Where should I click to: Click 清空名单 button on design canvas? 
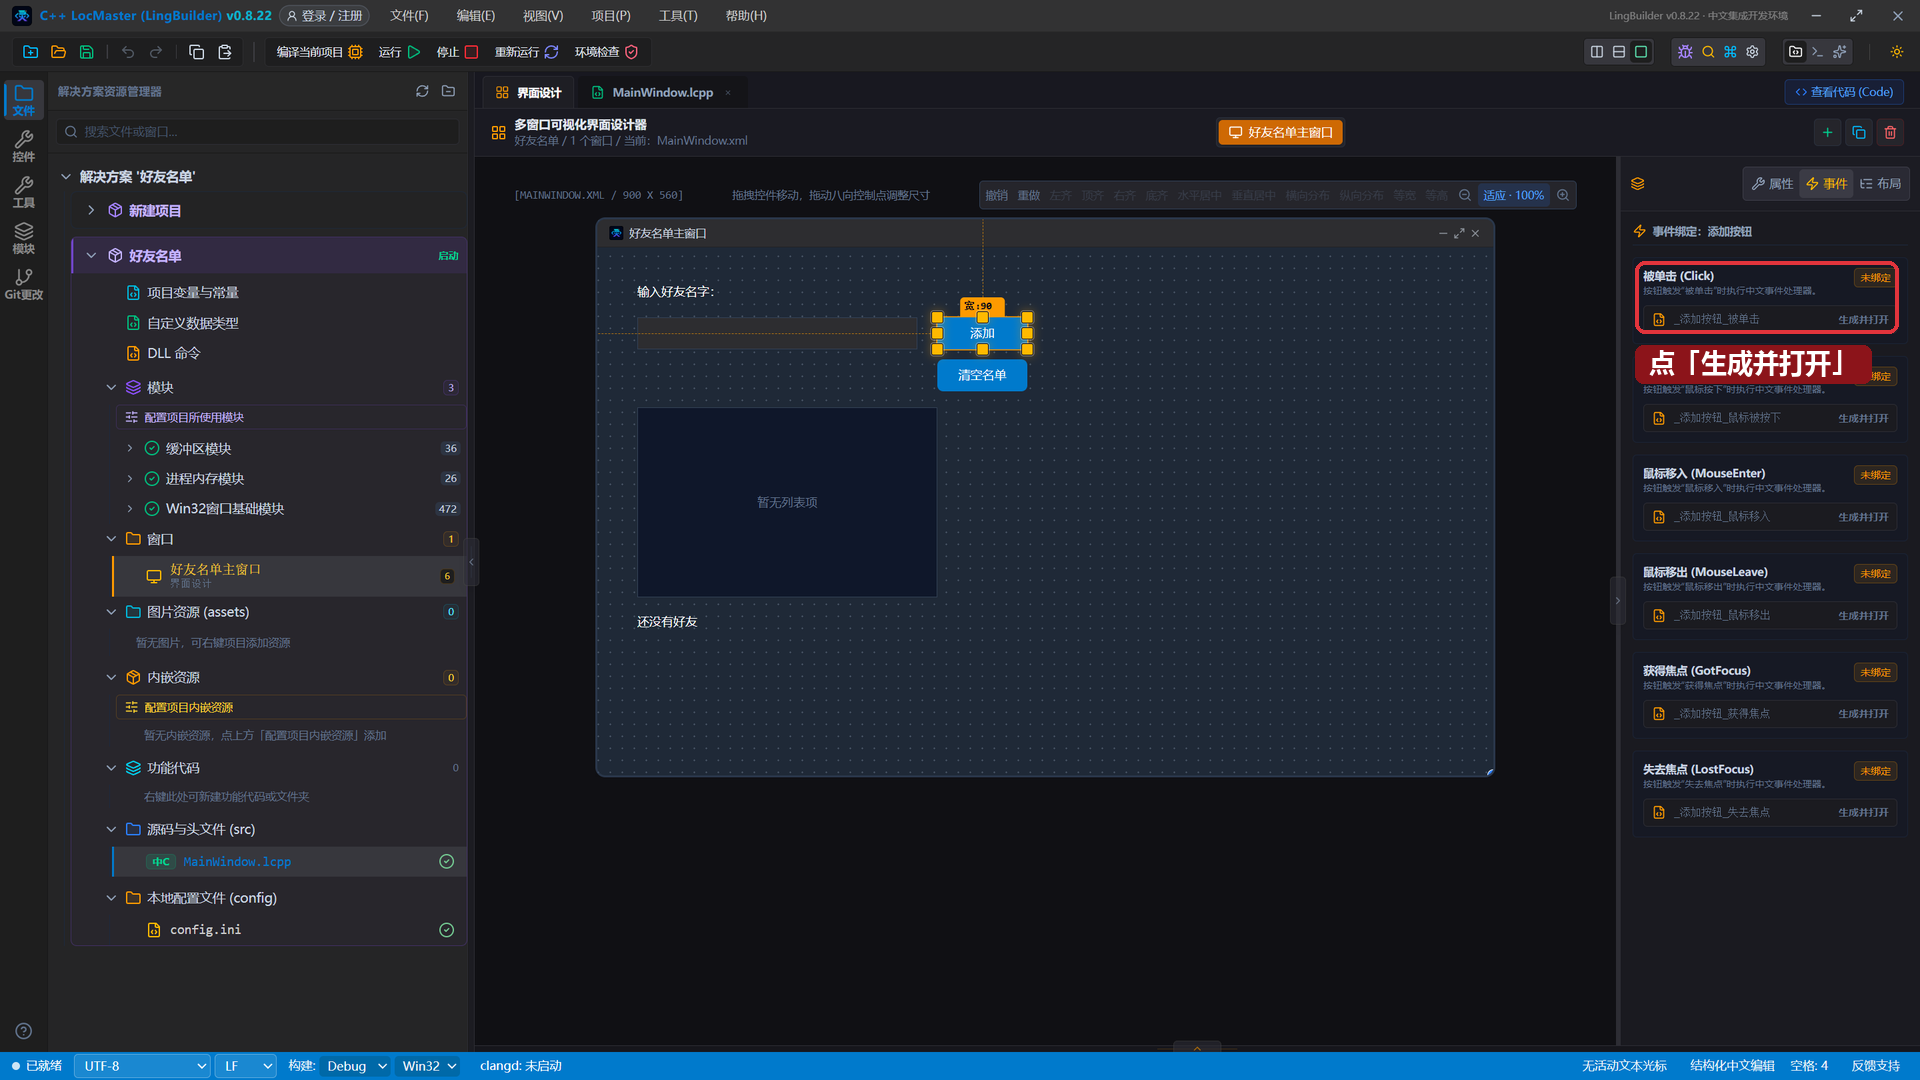pos(982,375)
